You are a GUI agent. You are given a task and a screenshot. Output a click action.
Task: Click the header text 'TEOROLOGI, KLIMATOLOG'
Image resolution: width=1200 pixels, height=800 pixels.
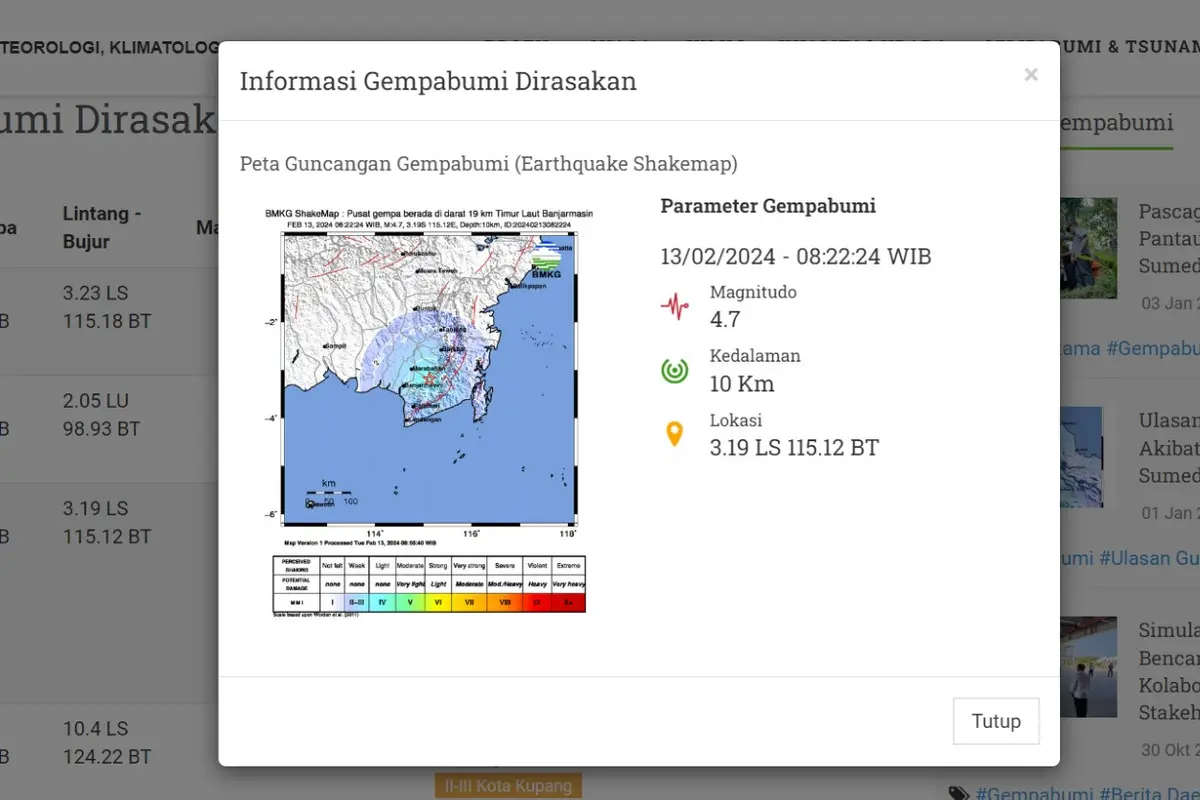(110, 47)
